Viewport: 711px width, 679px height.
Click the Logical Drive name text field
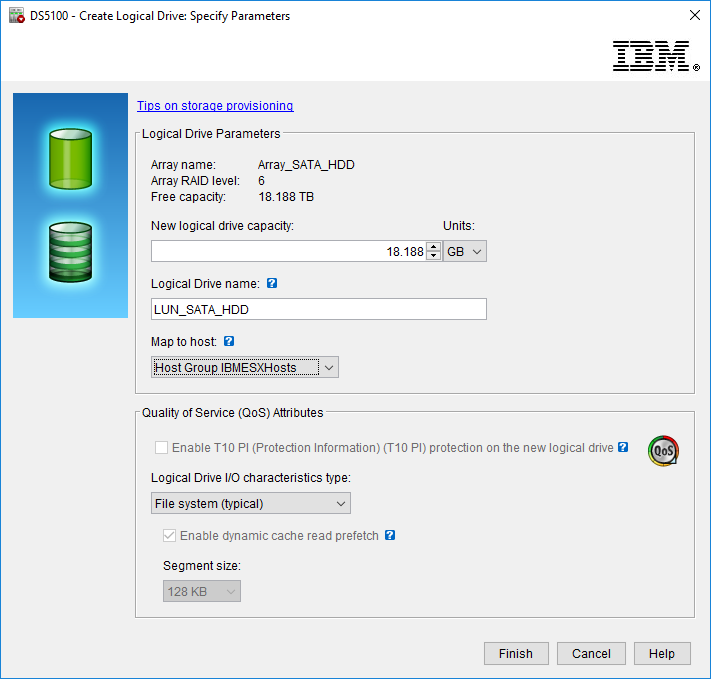318,310
